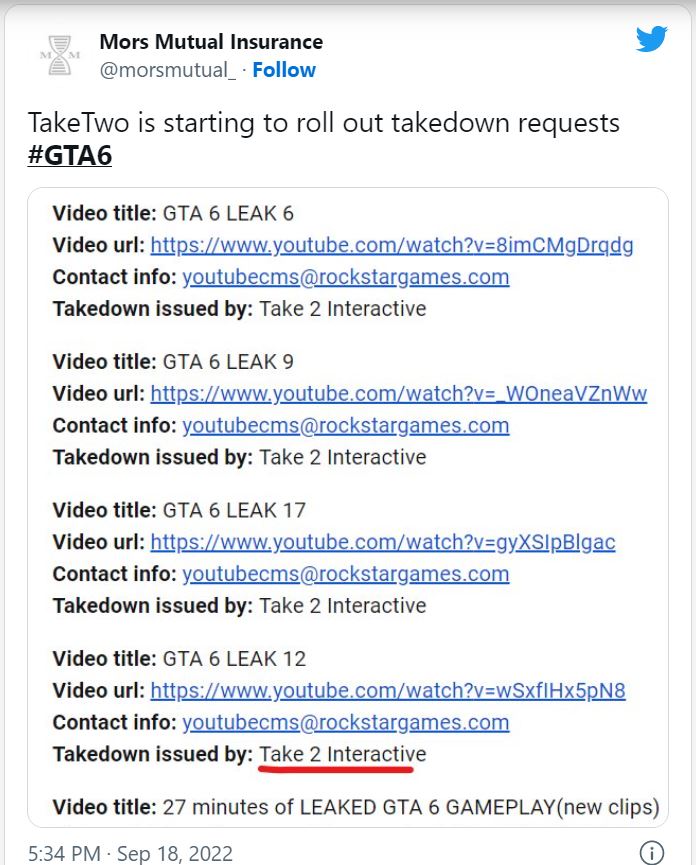This screenshot has height=865, width=696.
Task: Open GTA 6 LEAK 6 video URL
Action: point(392,245)
